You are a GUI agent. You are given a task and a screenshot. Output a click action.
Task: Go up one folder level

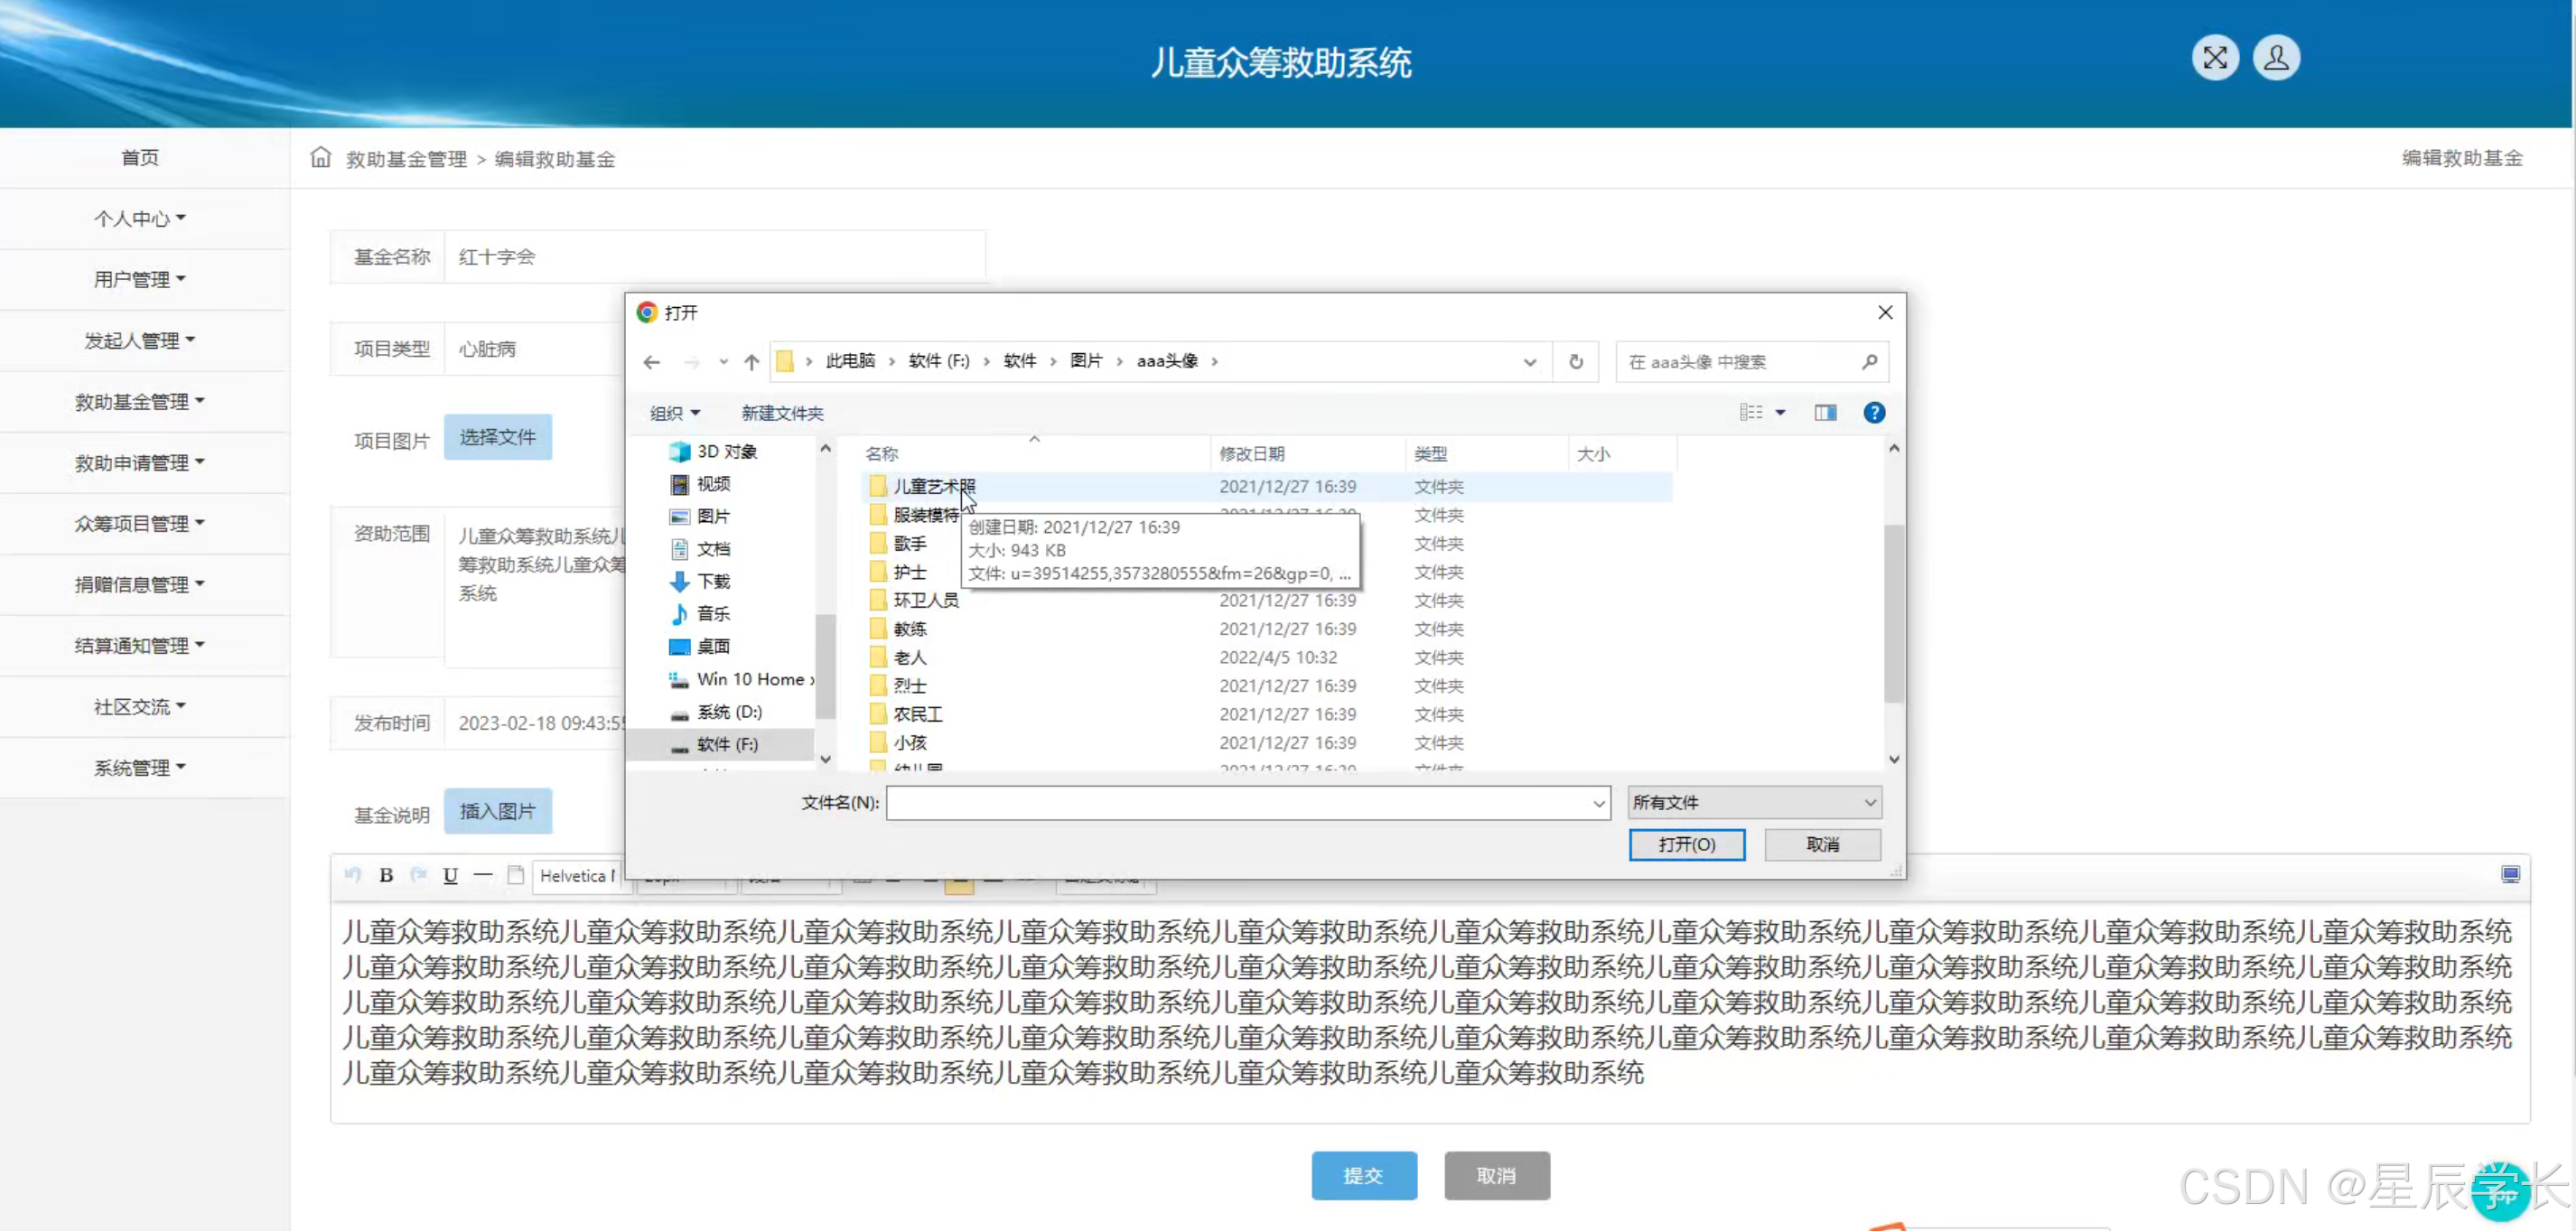[x=752, y=362]
